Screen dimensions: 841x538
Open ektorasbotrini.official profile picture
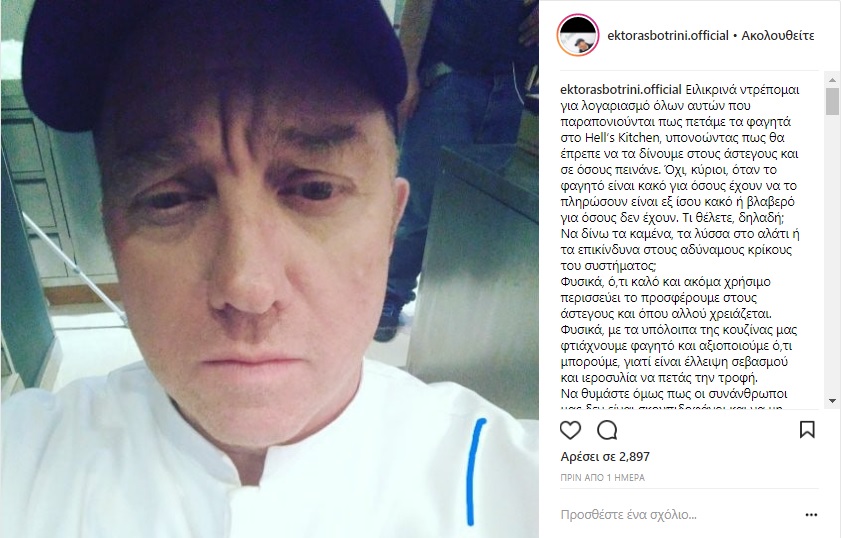point(578,35)
